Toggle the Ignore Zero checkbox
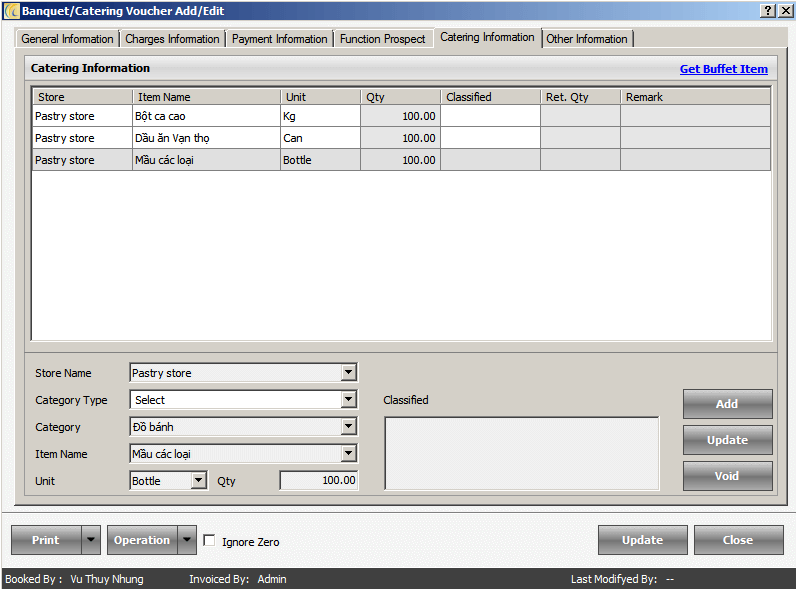Image resolution: width=796 pixels, height=589 pixels. [x=209, y=541]
